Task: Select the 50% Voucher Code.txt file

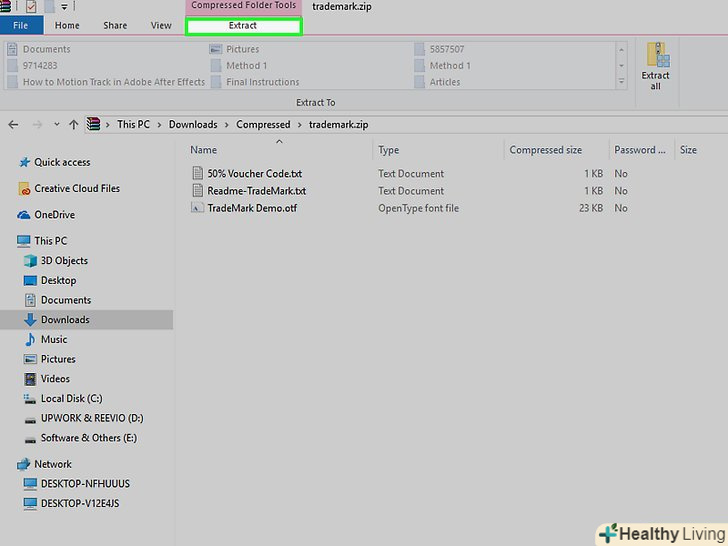Action: click(254, 174)
